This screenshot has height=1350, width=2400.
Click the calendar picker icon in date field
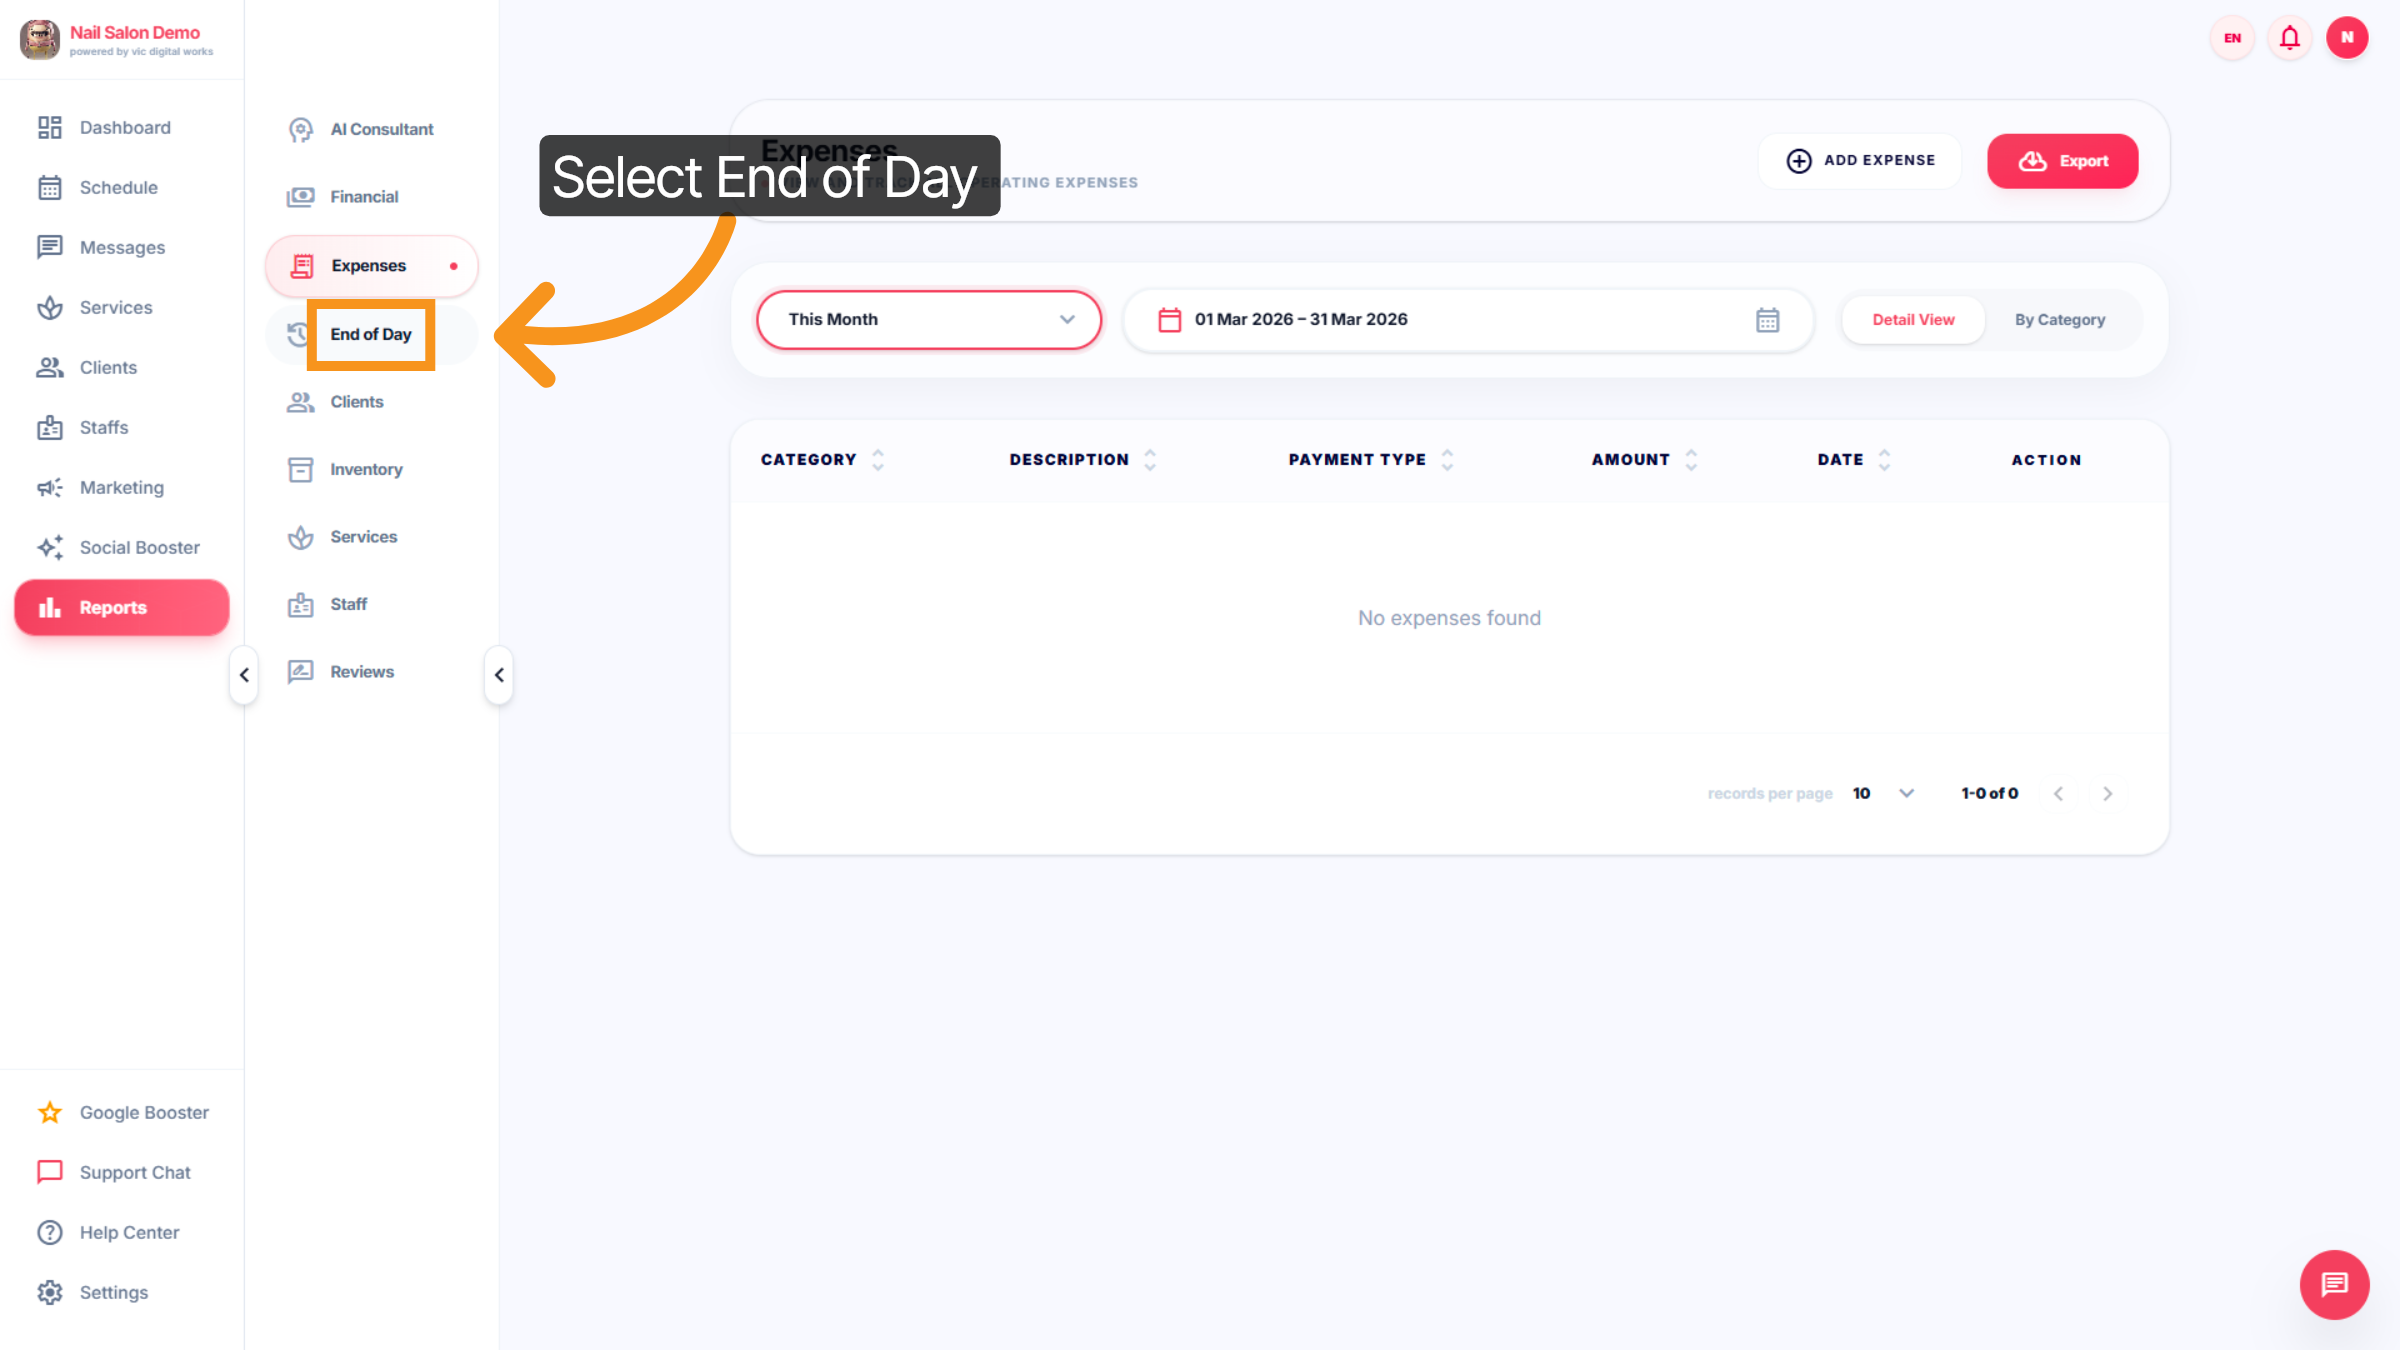1767,320
